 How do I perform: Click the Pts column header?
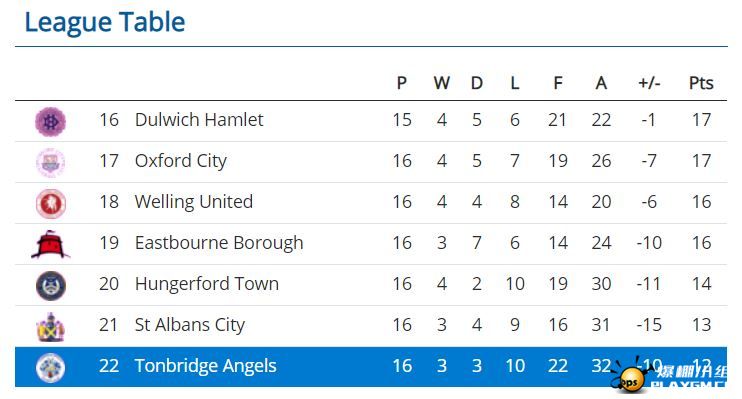point(701,83)
